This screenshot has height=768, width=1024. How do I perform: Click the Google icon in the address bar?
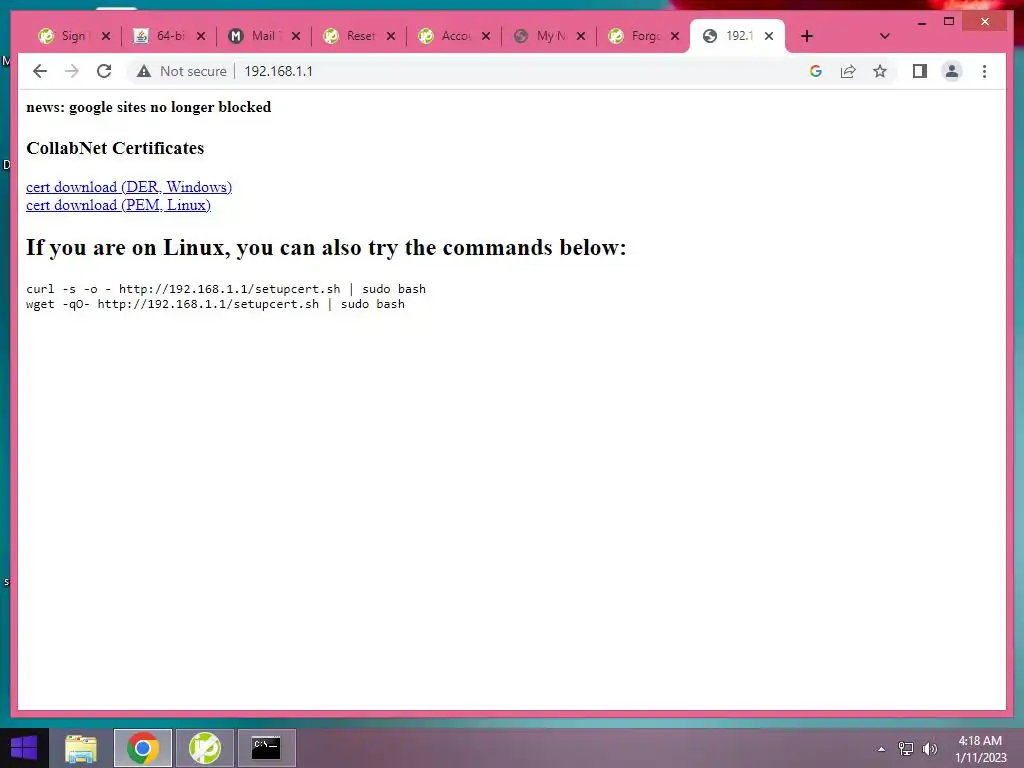tap(816, 71)
